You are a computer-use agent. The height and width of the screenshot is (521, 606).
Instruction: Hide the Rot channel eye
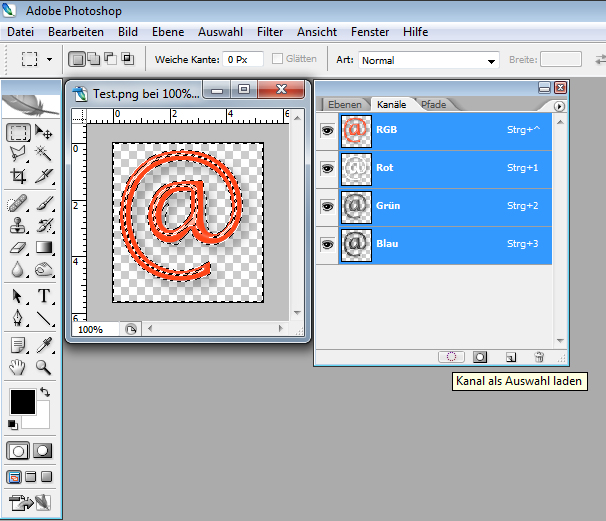tap(327, 169)
